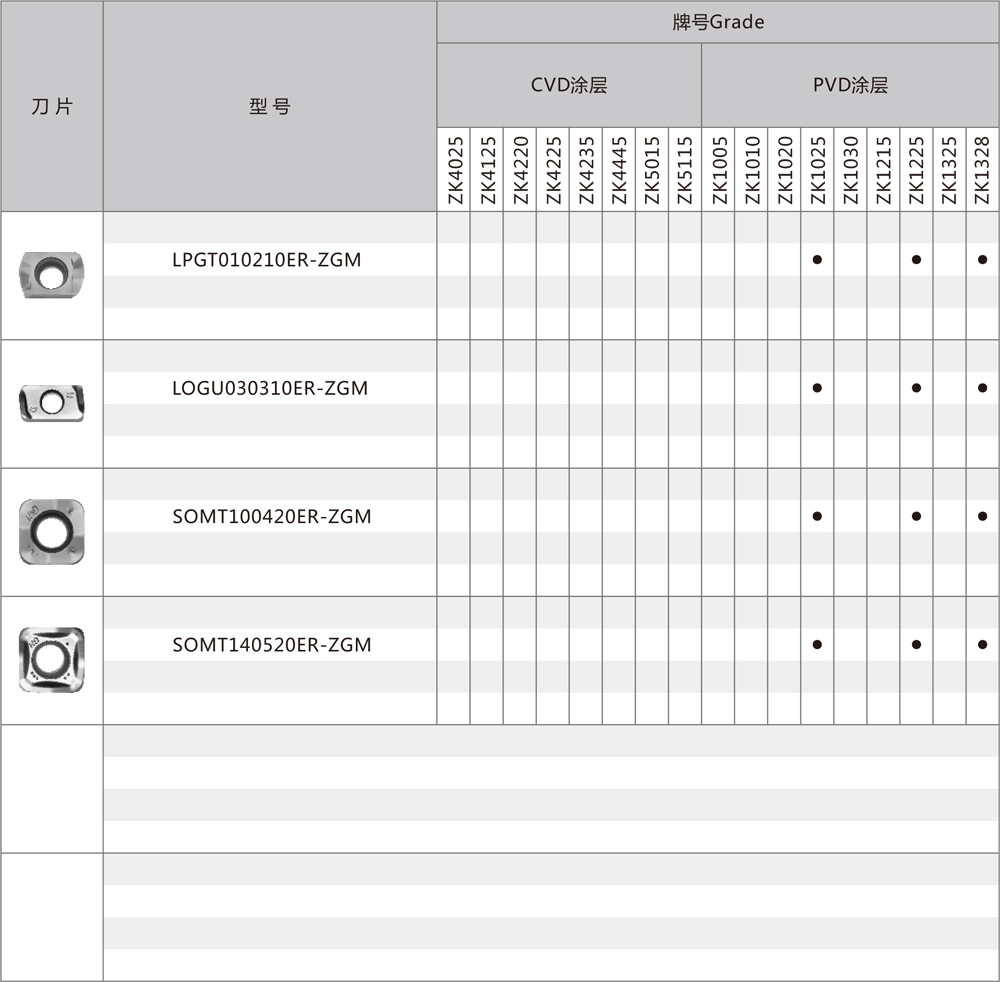This screenshot has width=1000, height=982.
Task: Click the 型号 column header
Action: pos(269,106)
